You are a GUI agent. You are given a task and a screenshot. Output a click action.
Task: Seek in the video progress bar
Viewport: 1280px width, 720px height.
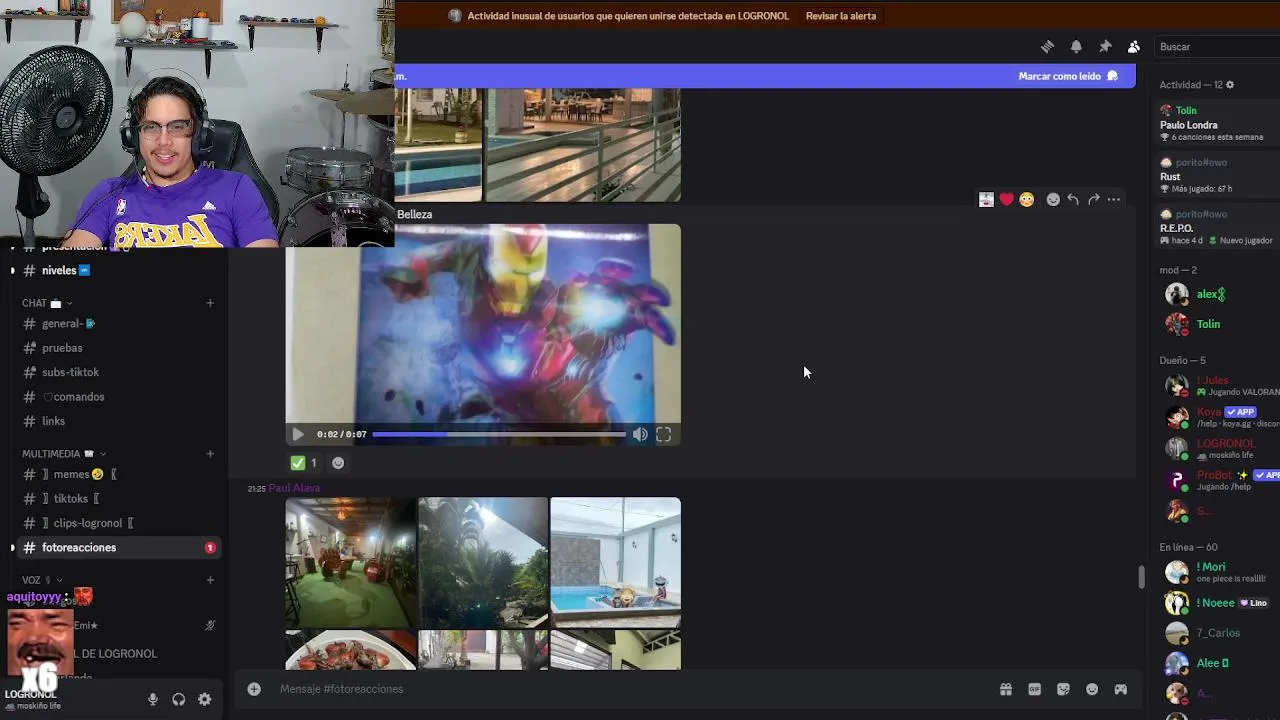[500, 434]
